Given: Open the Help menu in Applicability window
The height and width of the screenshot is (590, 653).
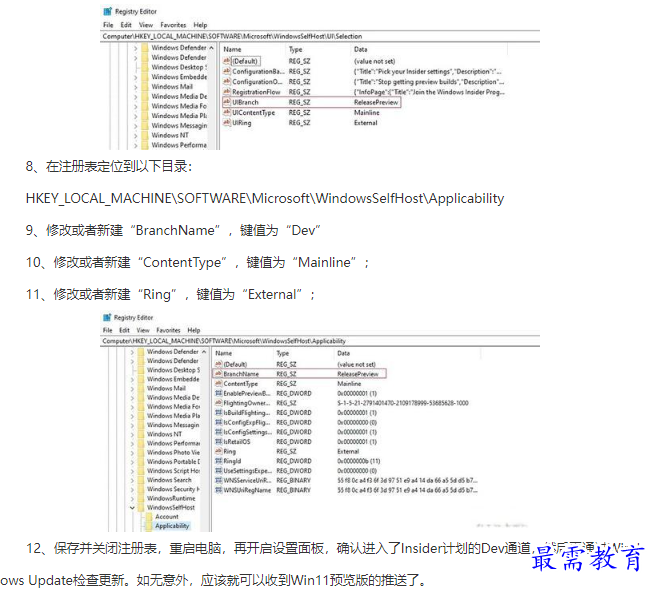Looking at the screenshot, I should (x=194, y=330).
